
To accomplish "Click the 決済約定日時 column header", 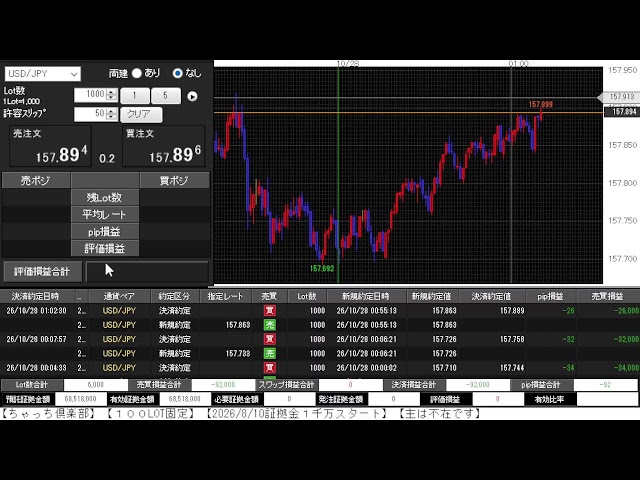I will [38, 296].
